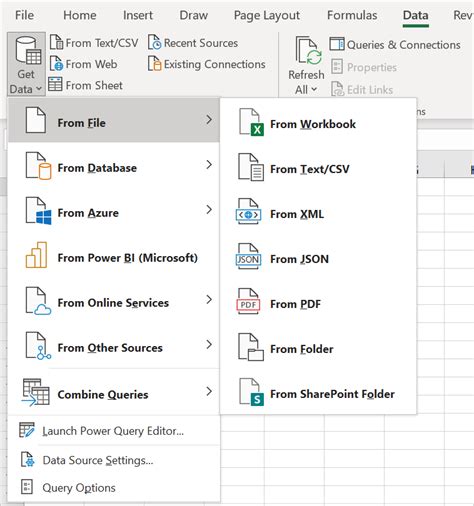Click the Edit Links button
The image size is (474, 506).
click(x=362, y=89)
